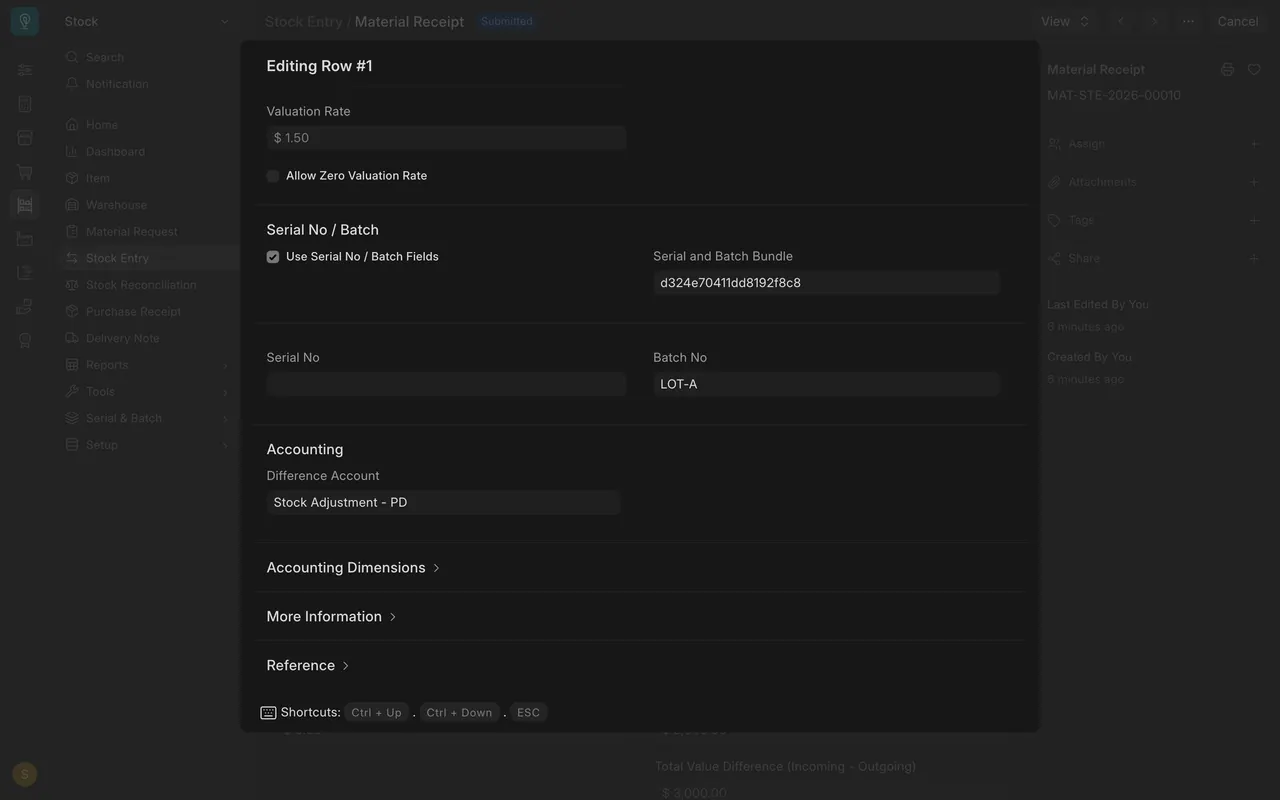Viewport: 1280px width, 800px height.
Task: Open the Difference Account field
Action: click(443, 502)
